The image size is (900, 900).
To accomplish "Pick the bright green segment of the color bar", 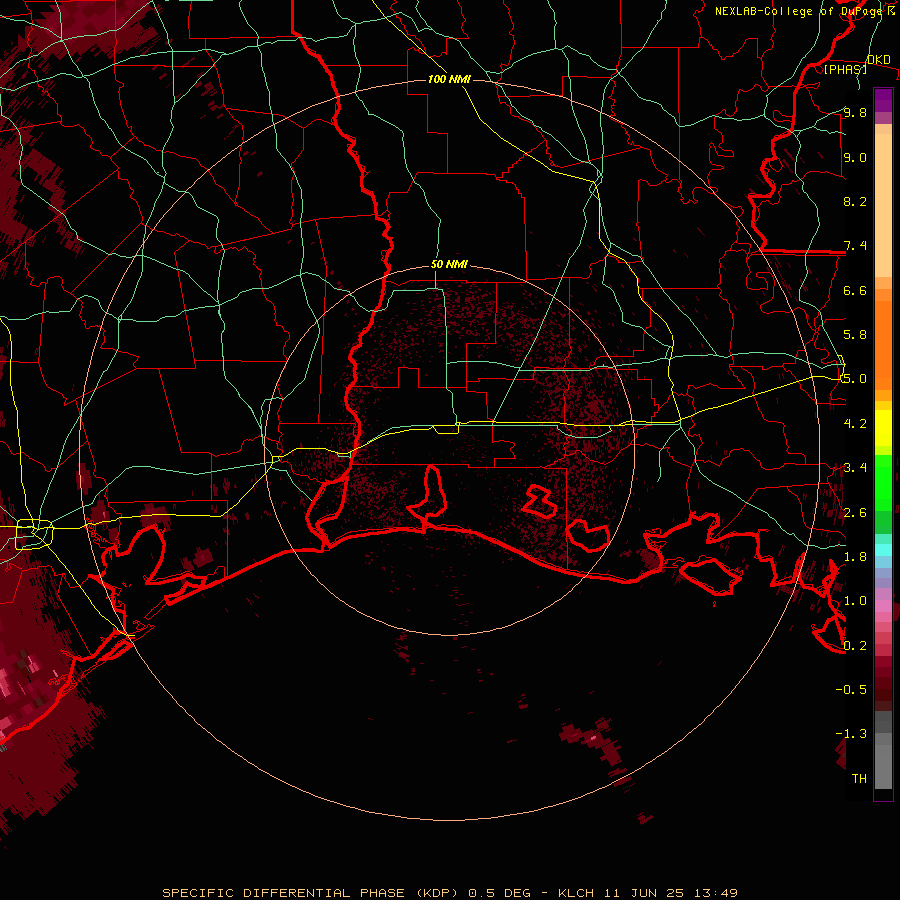I will [883, 481].
